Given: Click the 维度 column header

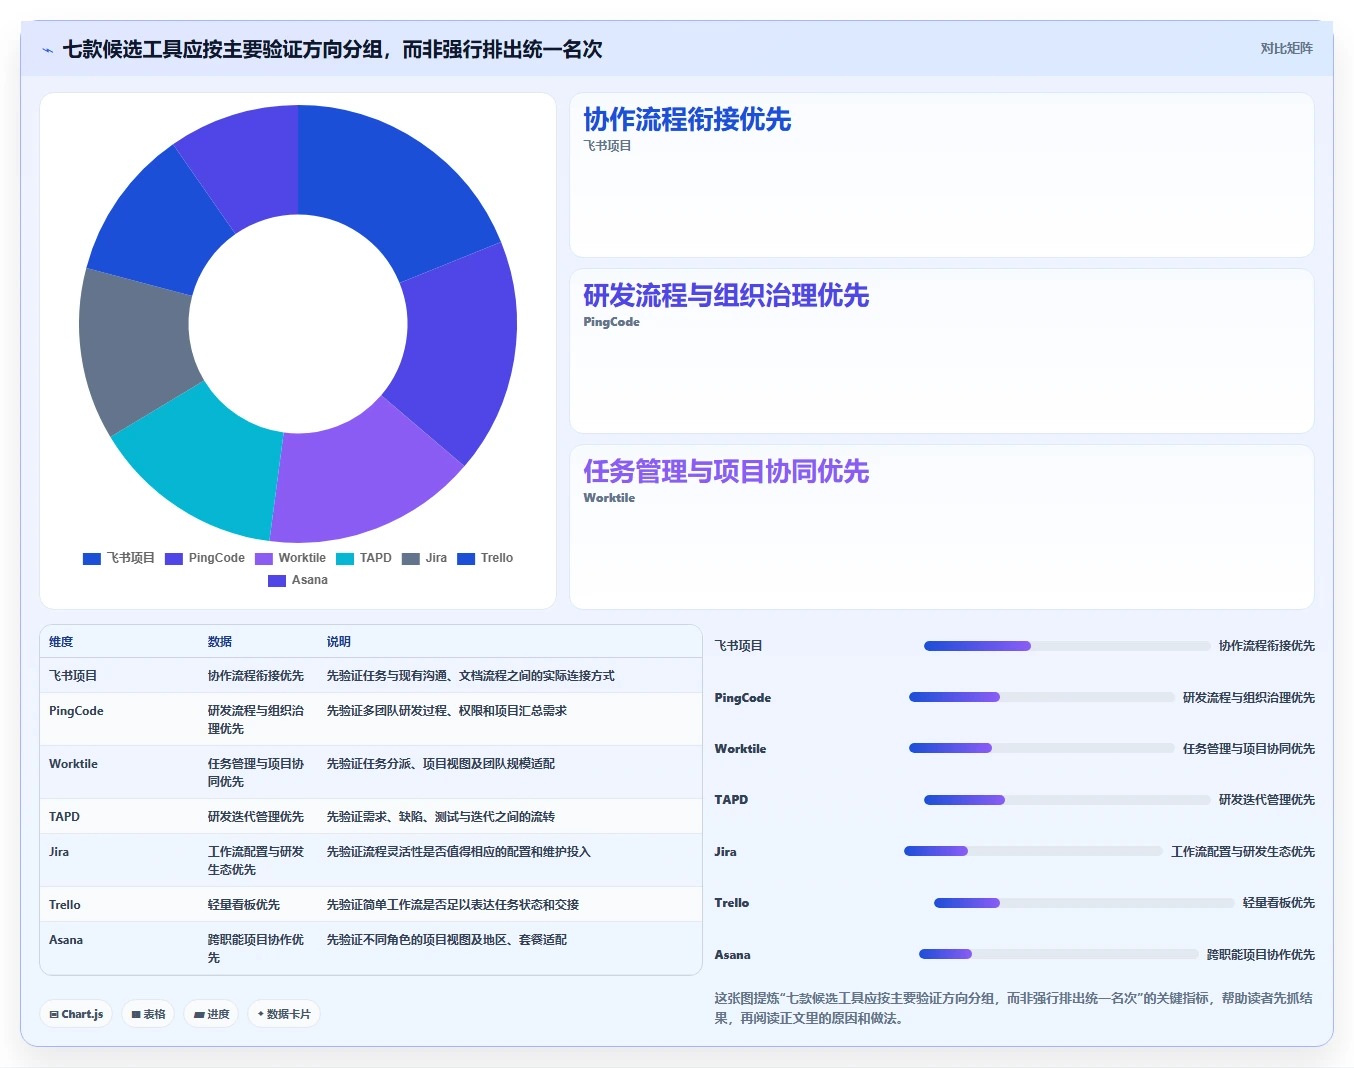Looking at the screenshot, I should tap(61, 642).
